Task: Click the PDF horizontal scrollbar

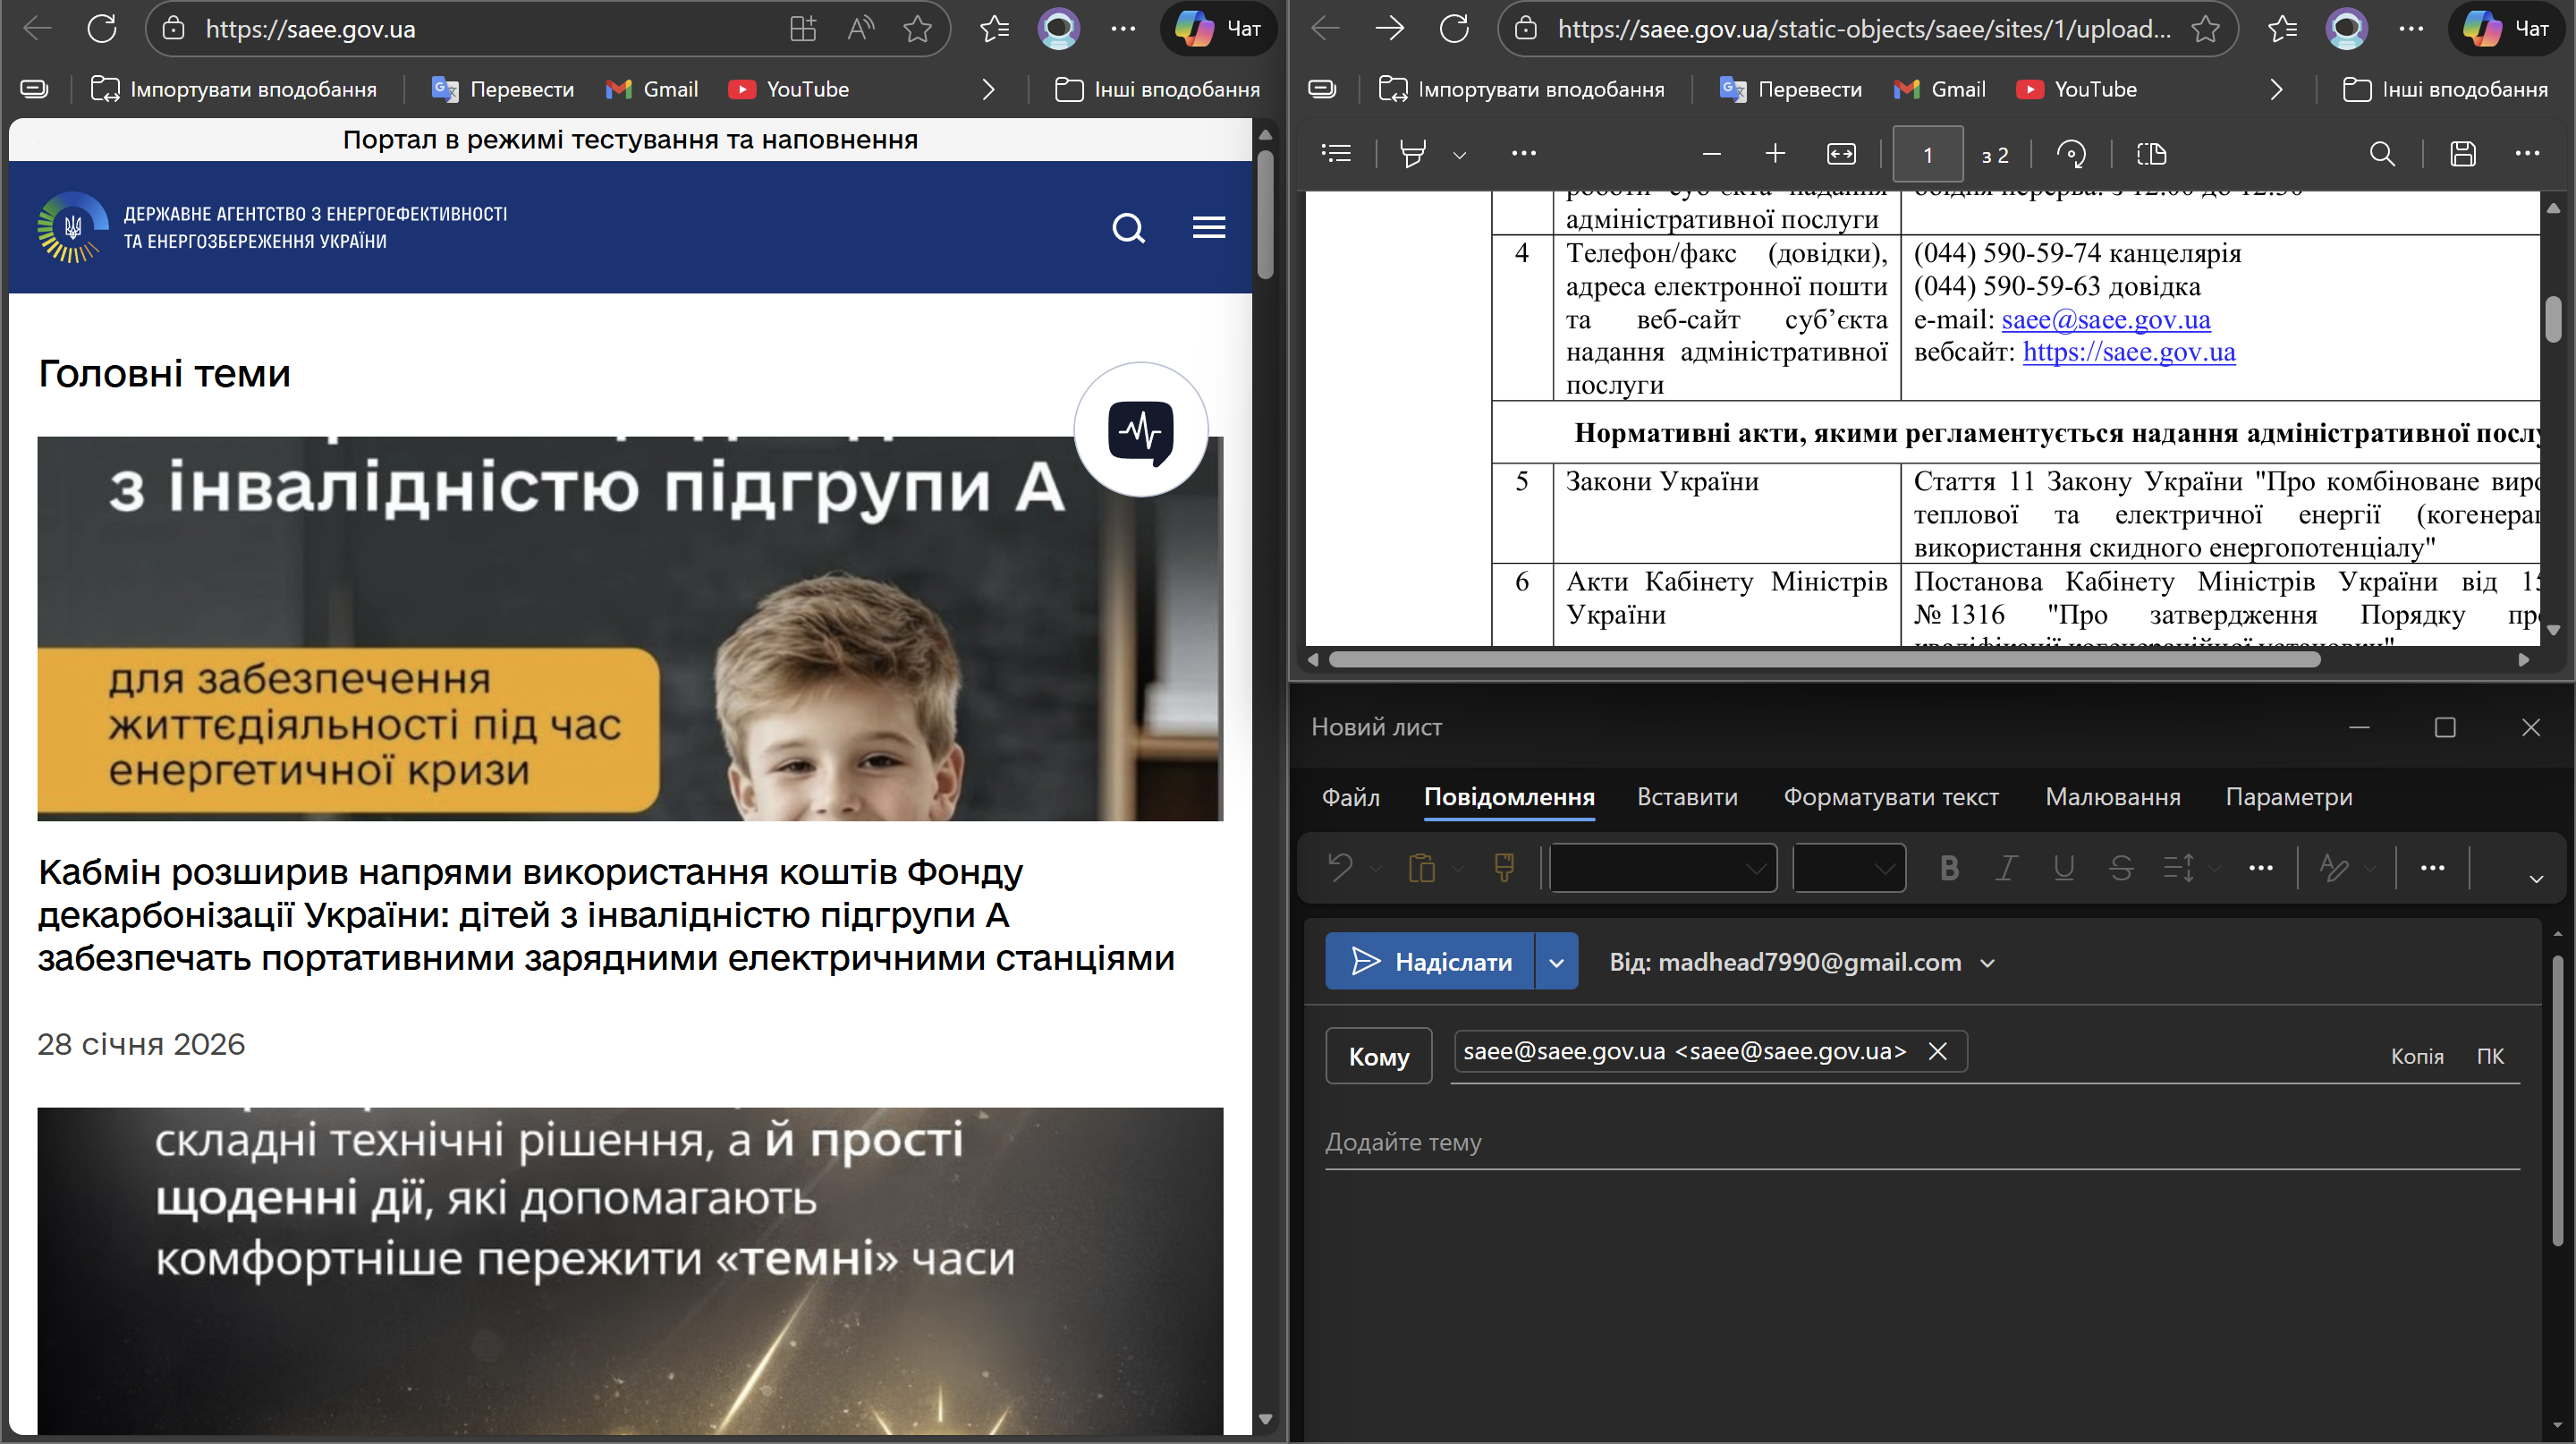Action: pyautogui.click(x=1824, y=660)
